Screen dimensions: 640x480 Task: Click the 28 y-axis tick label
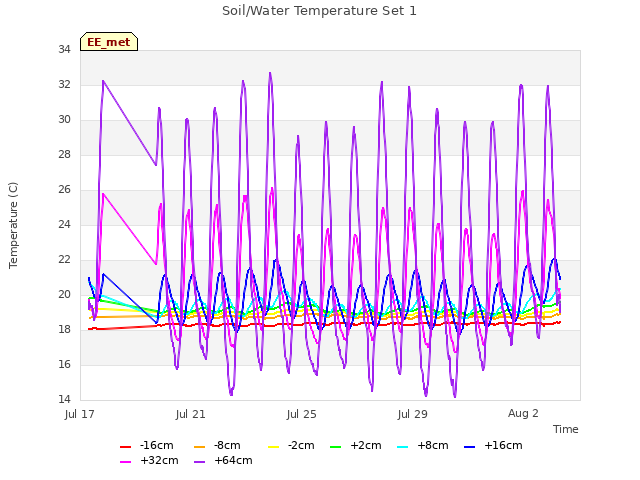tap(64, 155)
